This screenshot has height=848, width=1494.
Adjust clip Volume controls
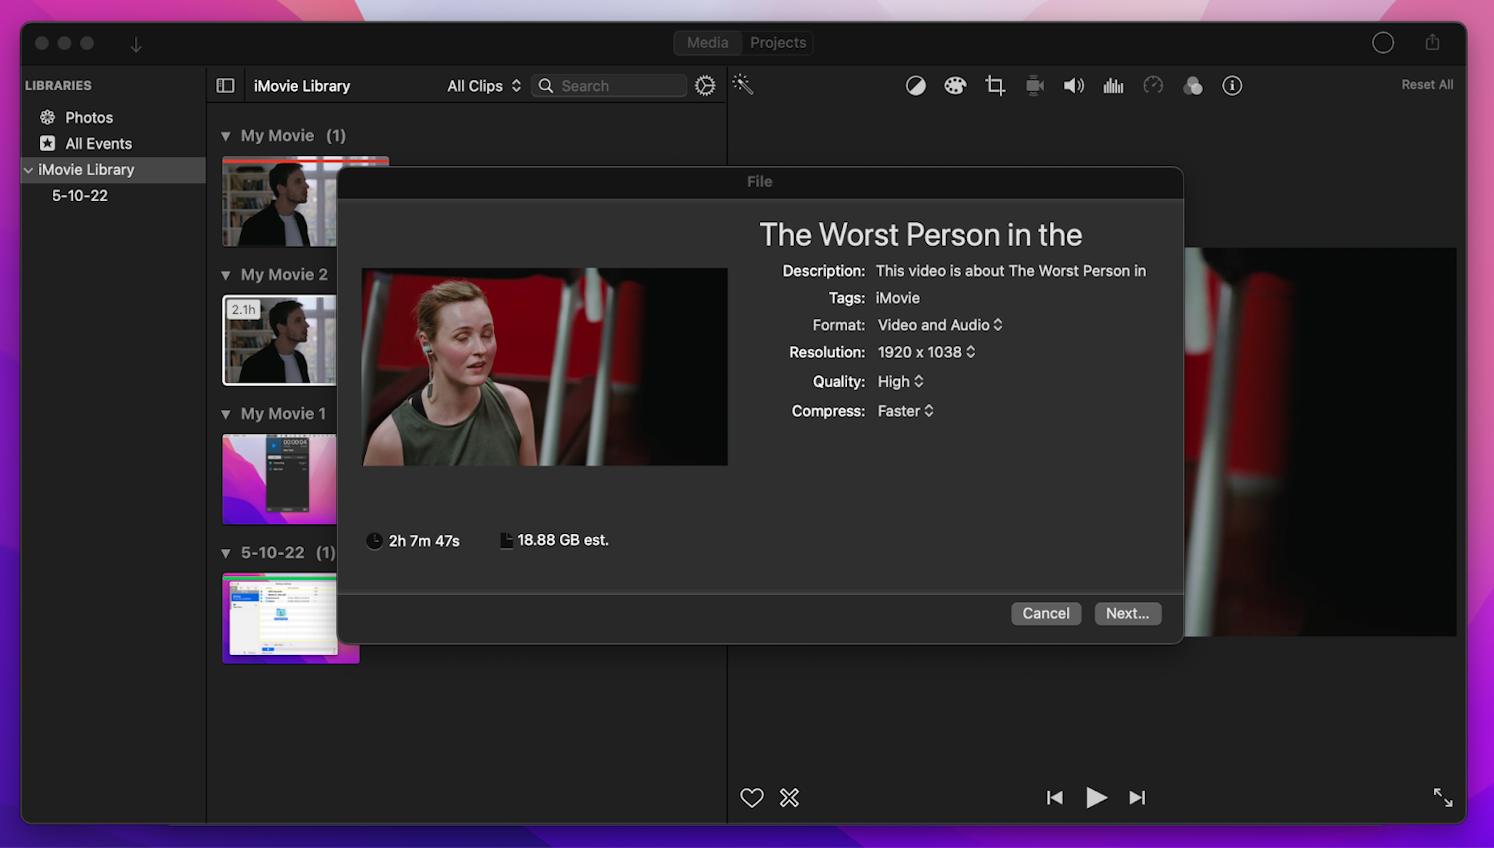tap(1074, 85)
